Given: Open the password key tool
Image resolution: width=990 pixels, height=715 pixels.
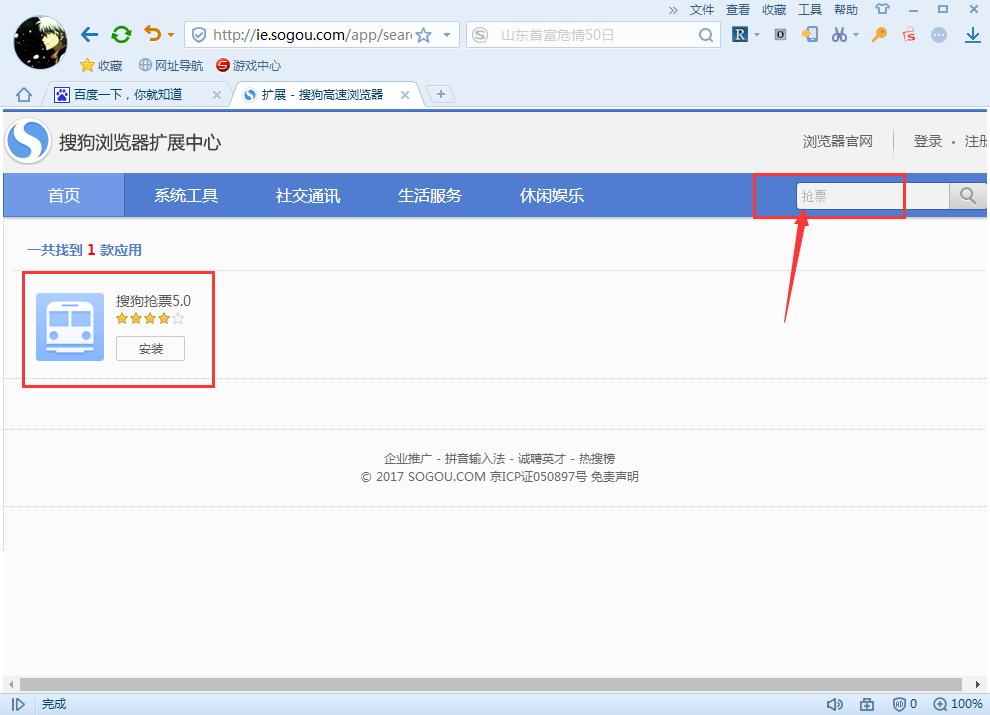Looking at the screenshot, I should (878, 34).
